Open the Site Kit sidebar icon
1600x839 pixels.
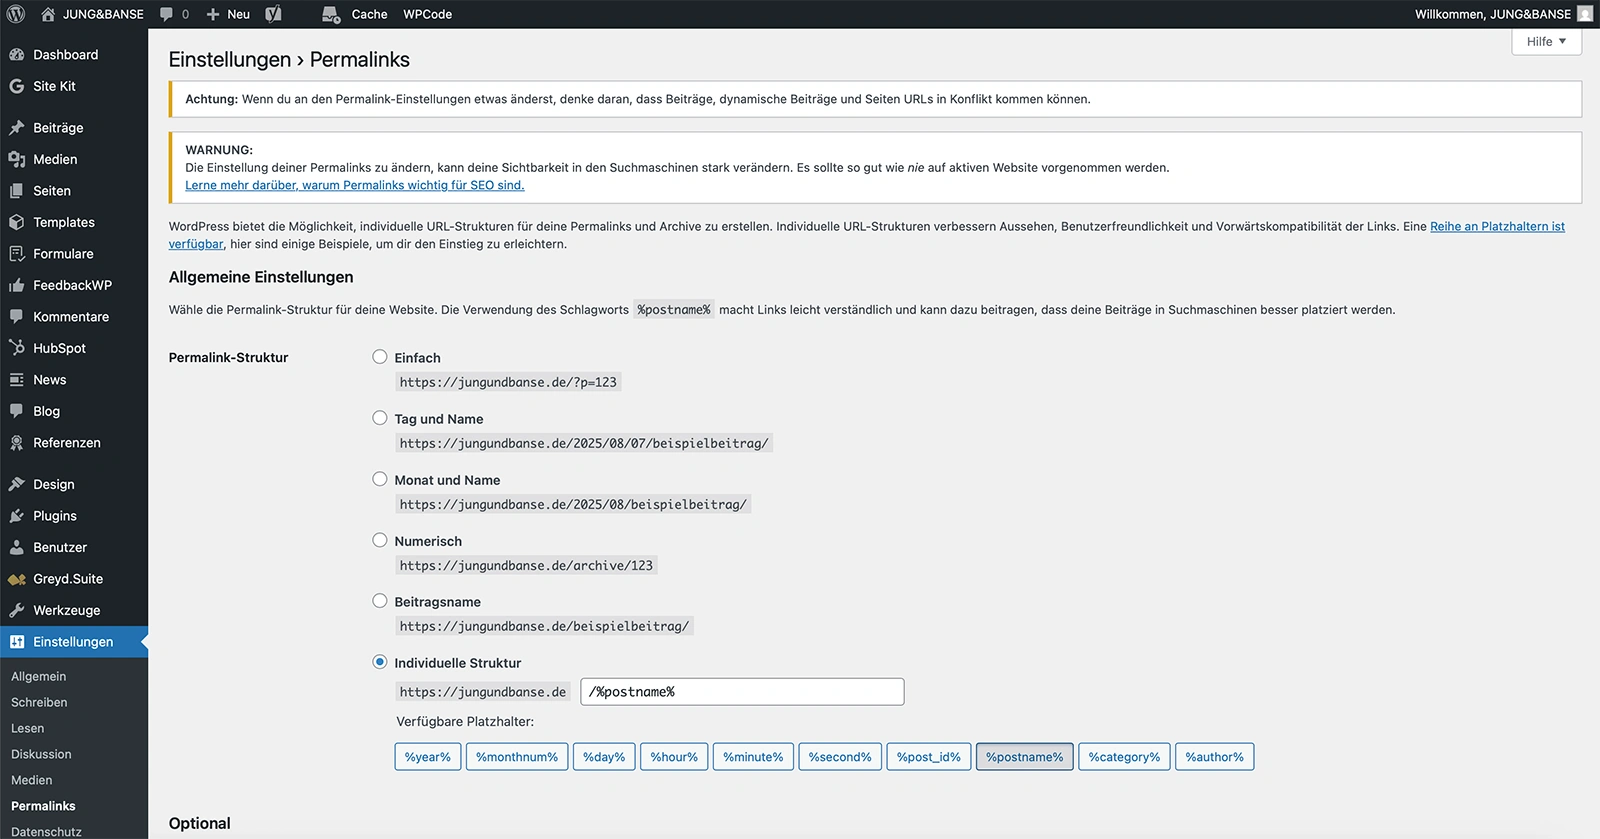[17, 86]
